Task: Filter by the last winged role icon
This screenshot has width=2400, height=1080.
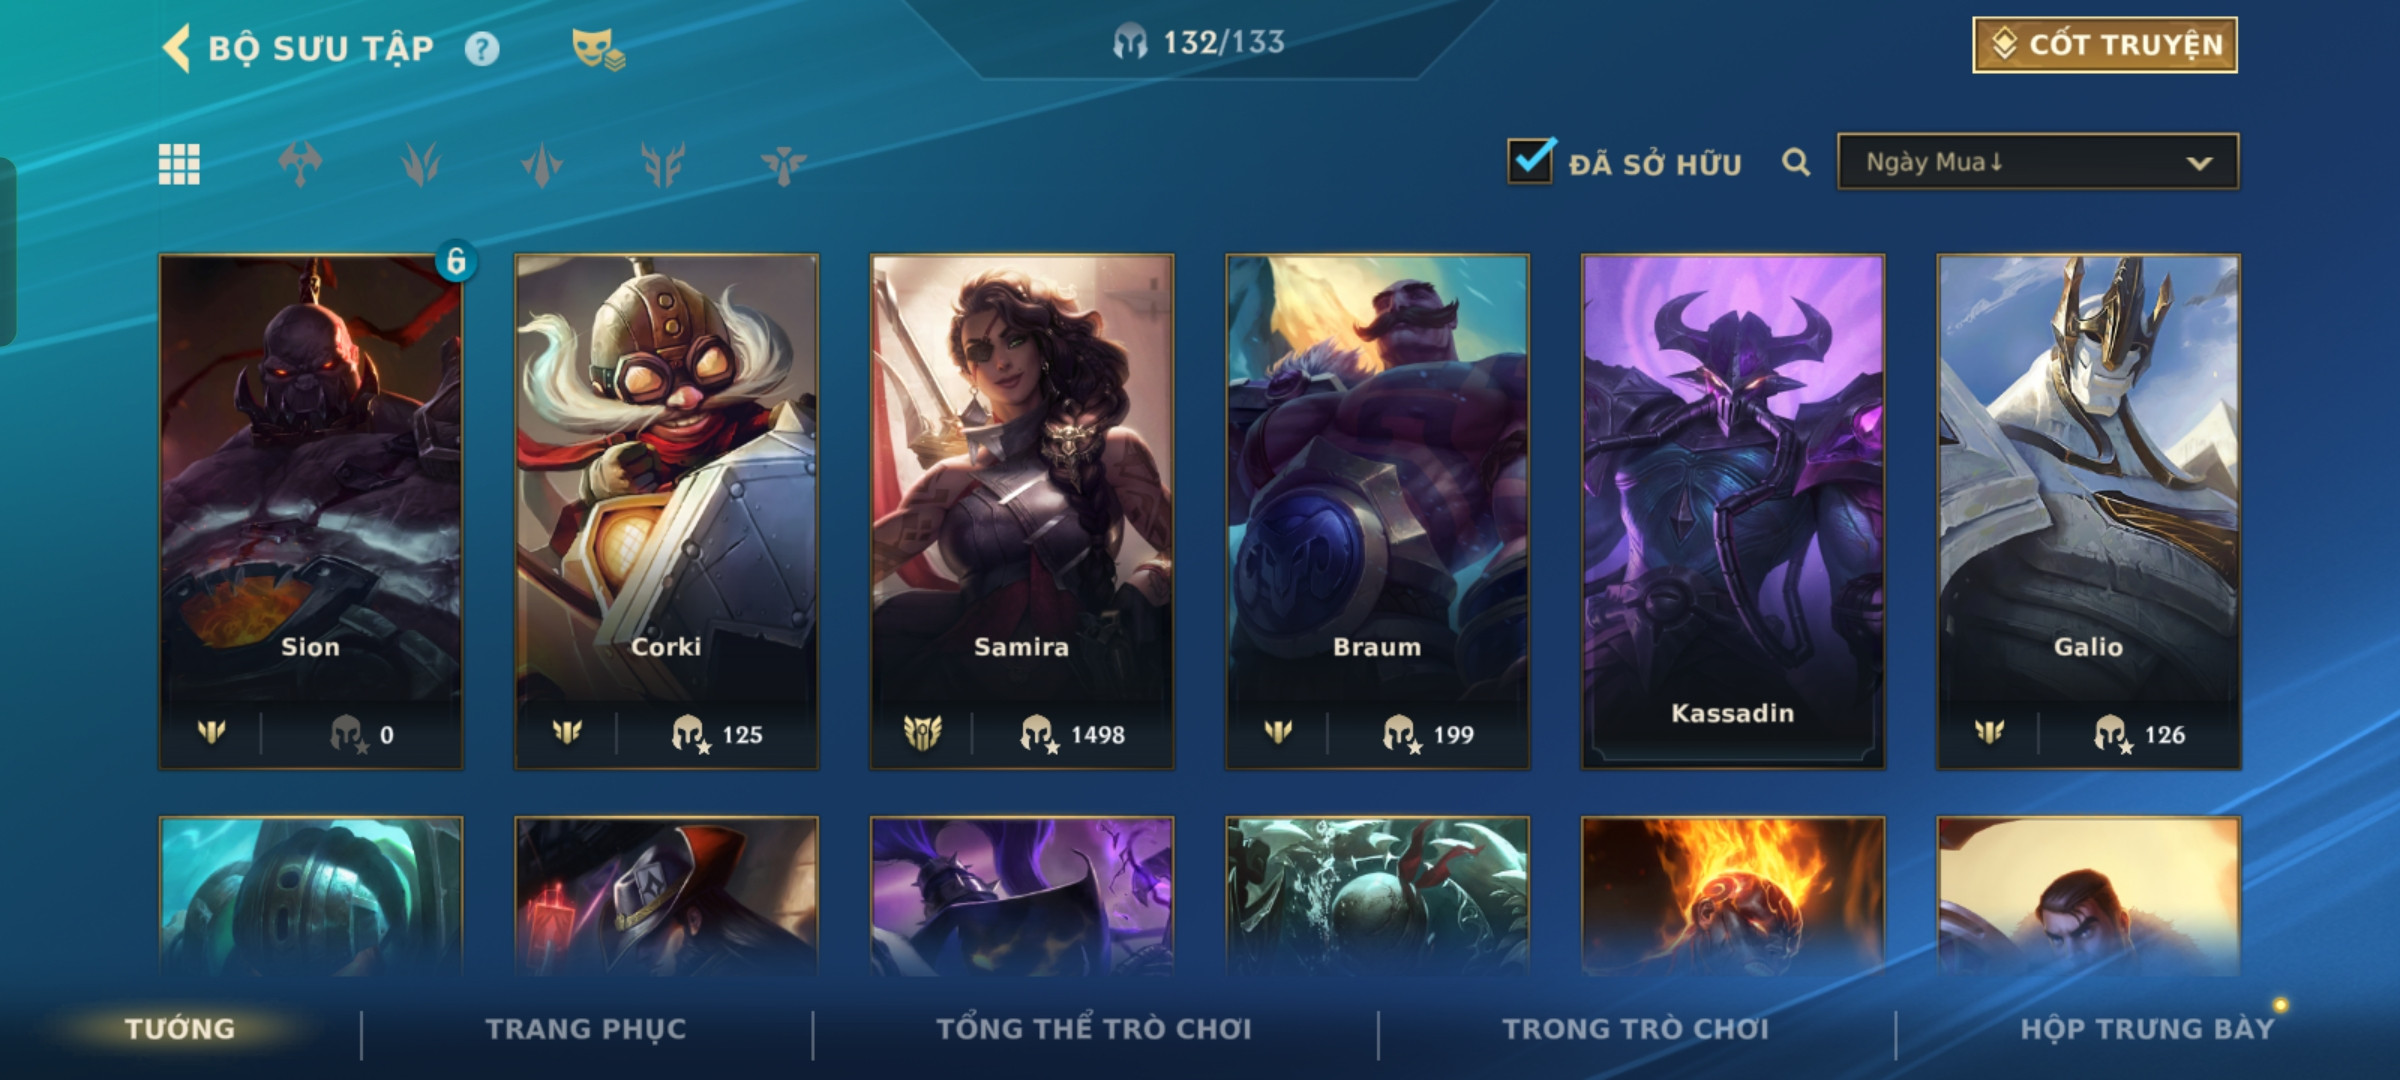Action: pos(783,165)
